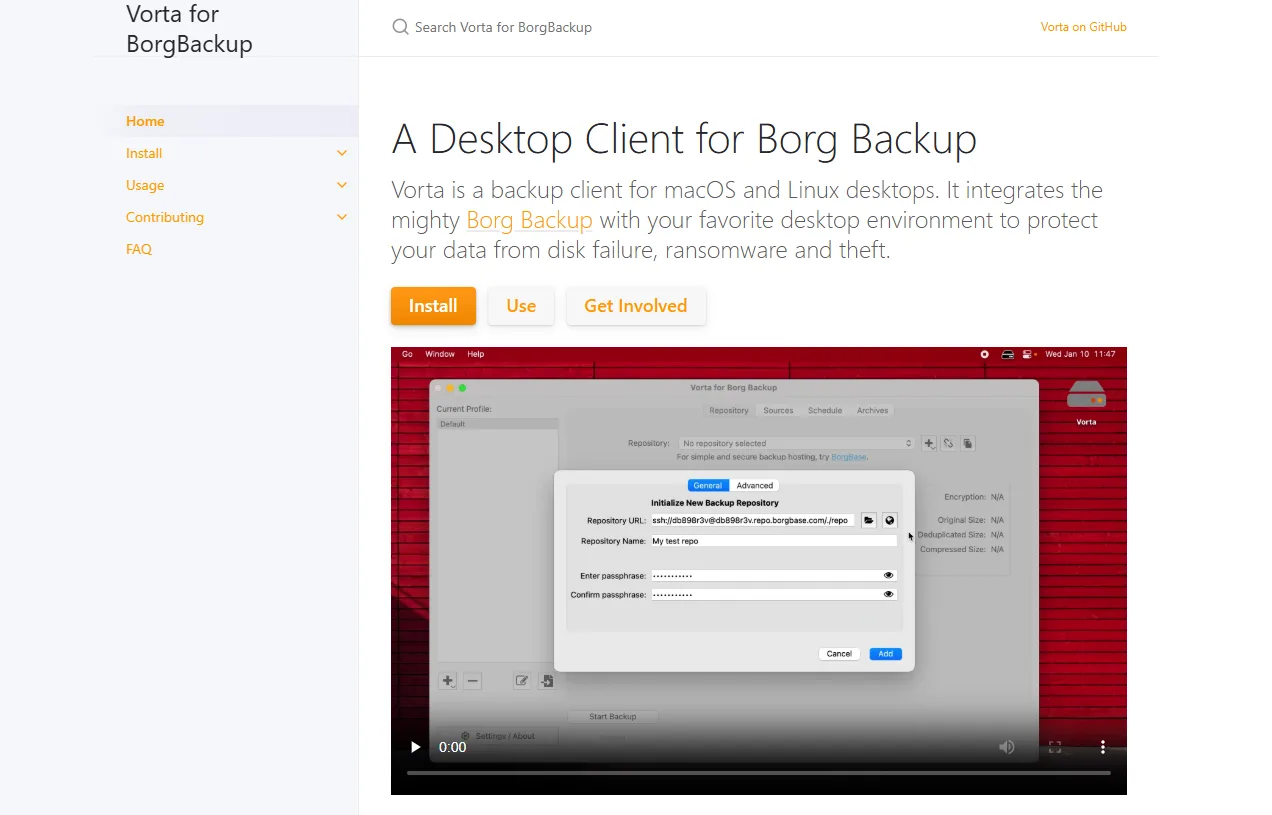Click the Use button

[x=521, y=306]
